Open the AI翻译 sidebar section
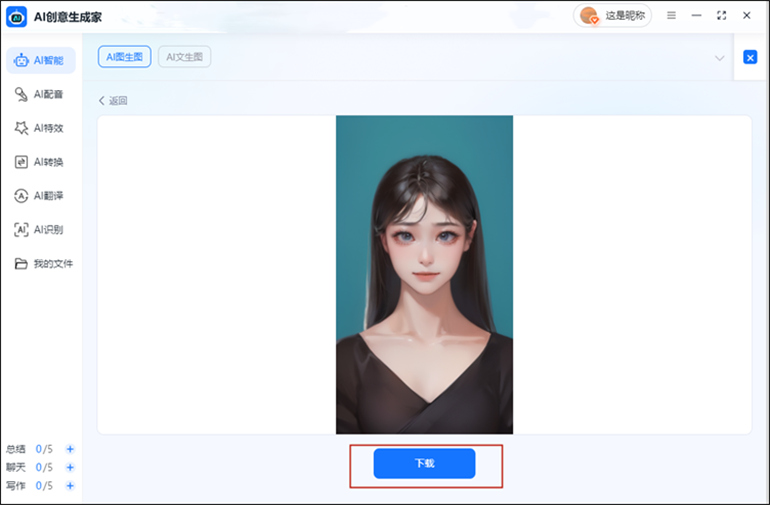 pyautogui.click(x=41, y=196)
